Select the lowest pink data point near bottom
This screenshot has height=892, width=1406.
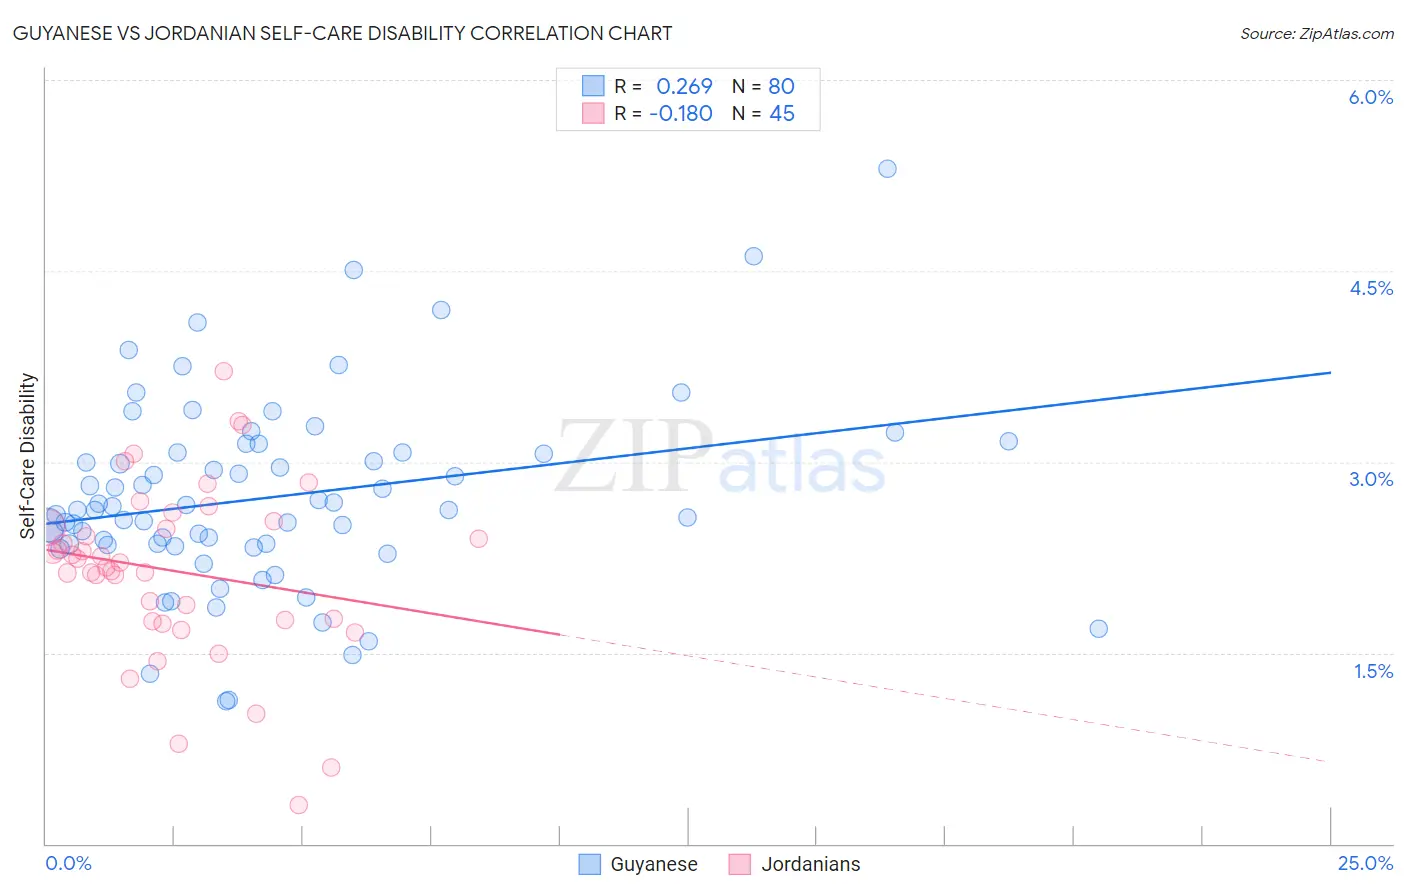(298, 805)
